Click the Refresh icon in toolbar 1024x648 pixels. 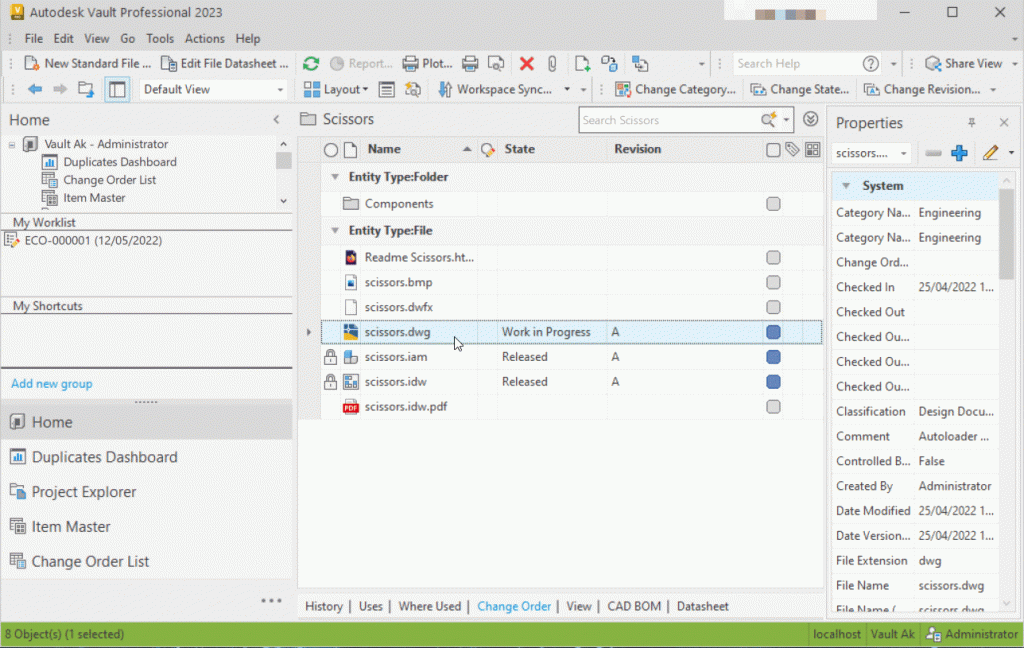[311, 63]
